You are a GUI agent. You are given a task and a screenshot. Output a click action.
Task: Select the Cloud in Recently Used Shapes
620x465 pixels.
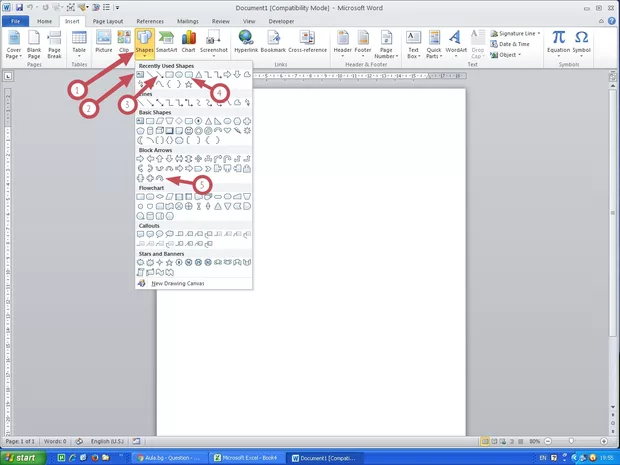247,74
